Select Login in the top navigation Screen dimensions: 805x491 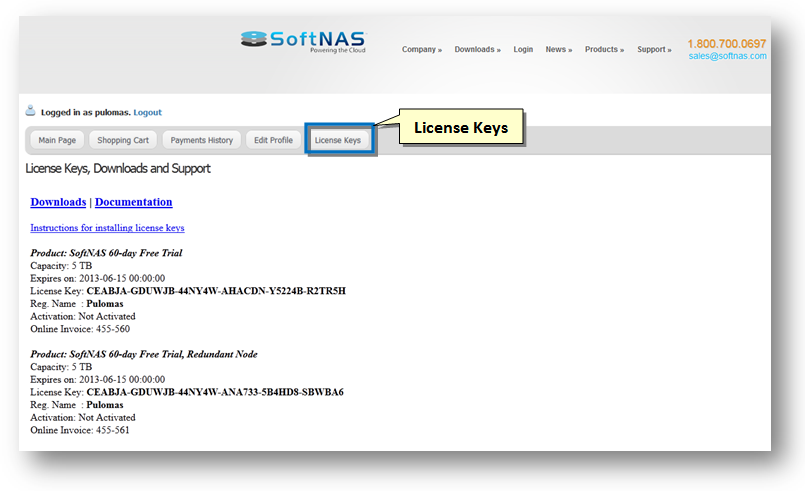523,49
